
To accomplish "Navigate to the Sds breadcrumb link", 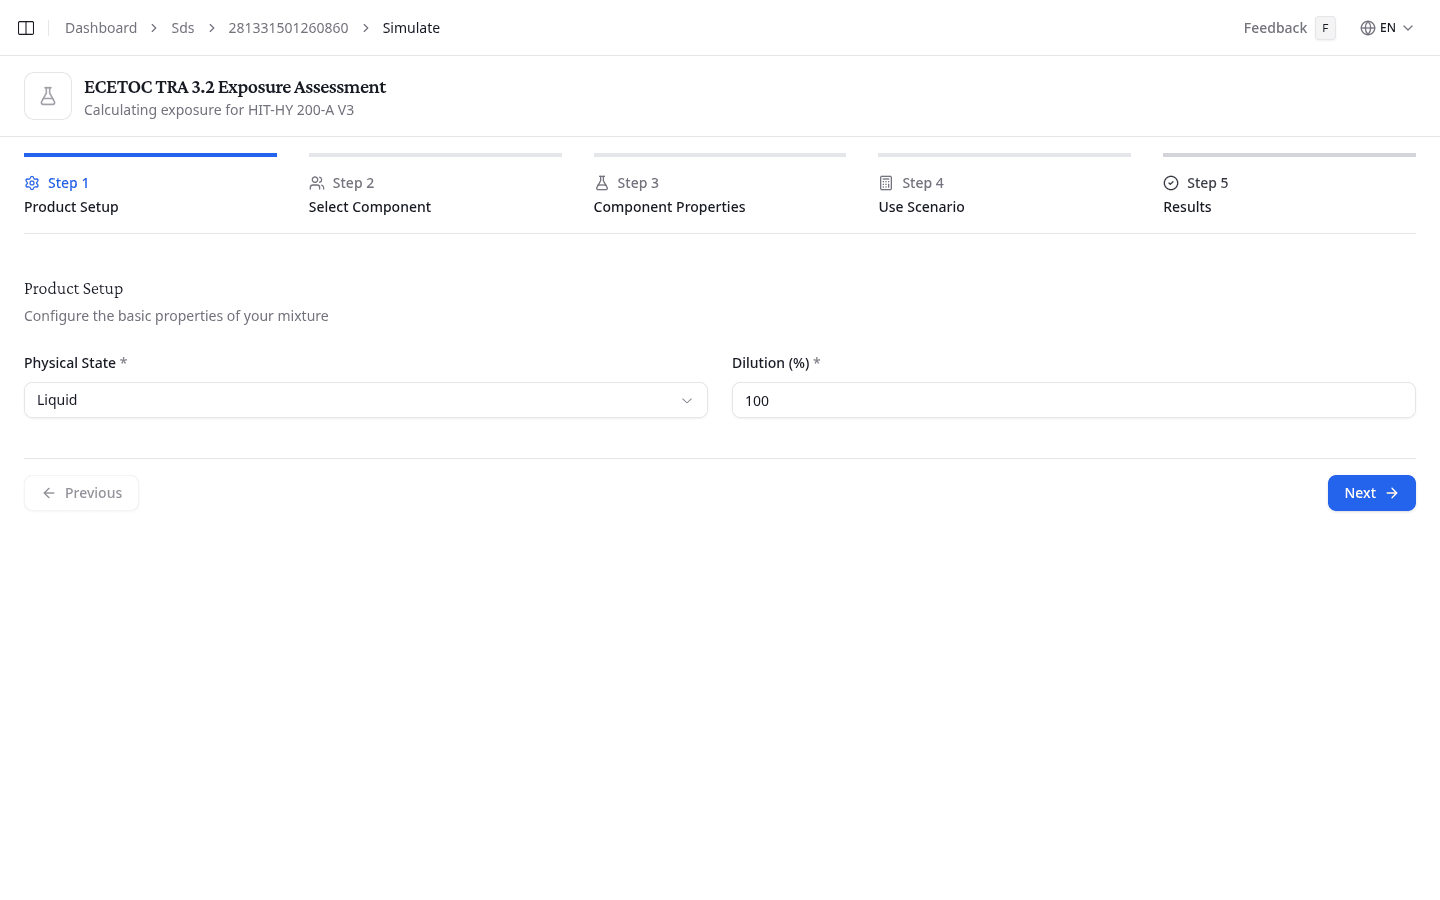I will [x=182, y=27].
